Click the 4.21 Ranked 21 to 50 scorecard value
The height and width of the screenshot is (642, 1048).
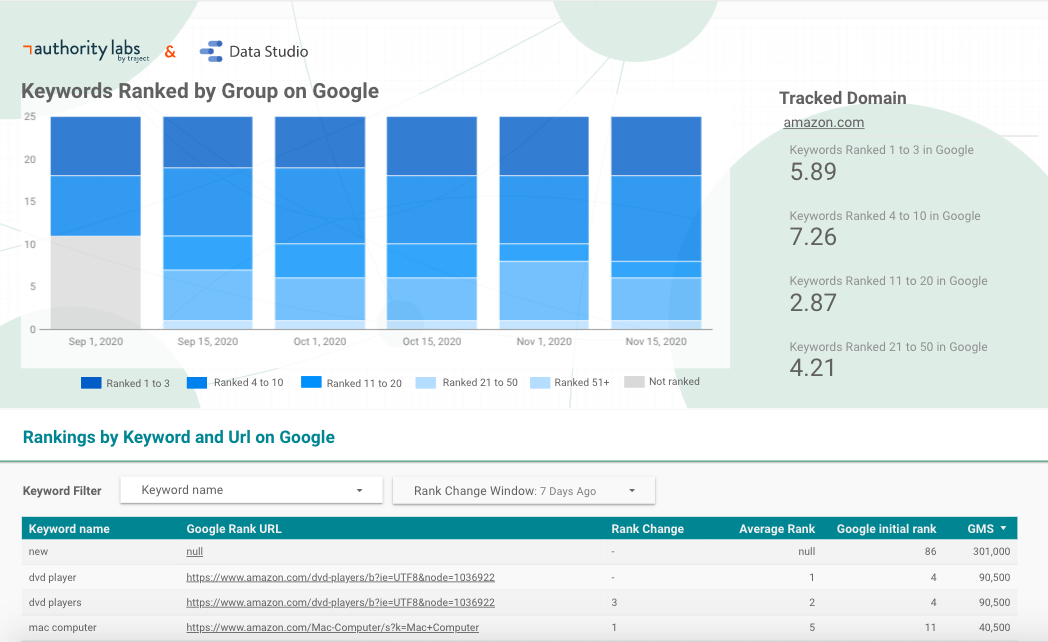[x=812, y=368]
